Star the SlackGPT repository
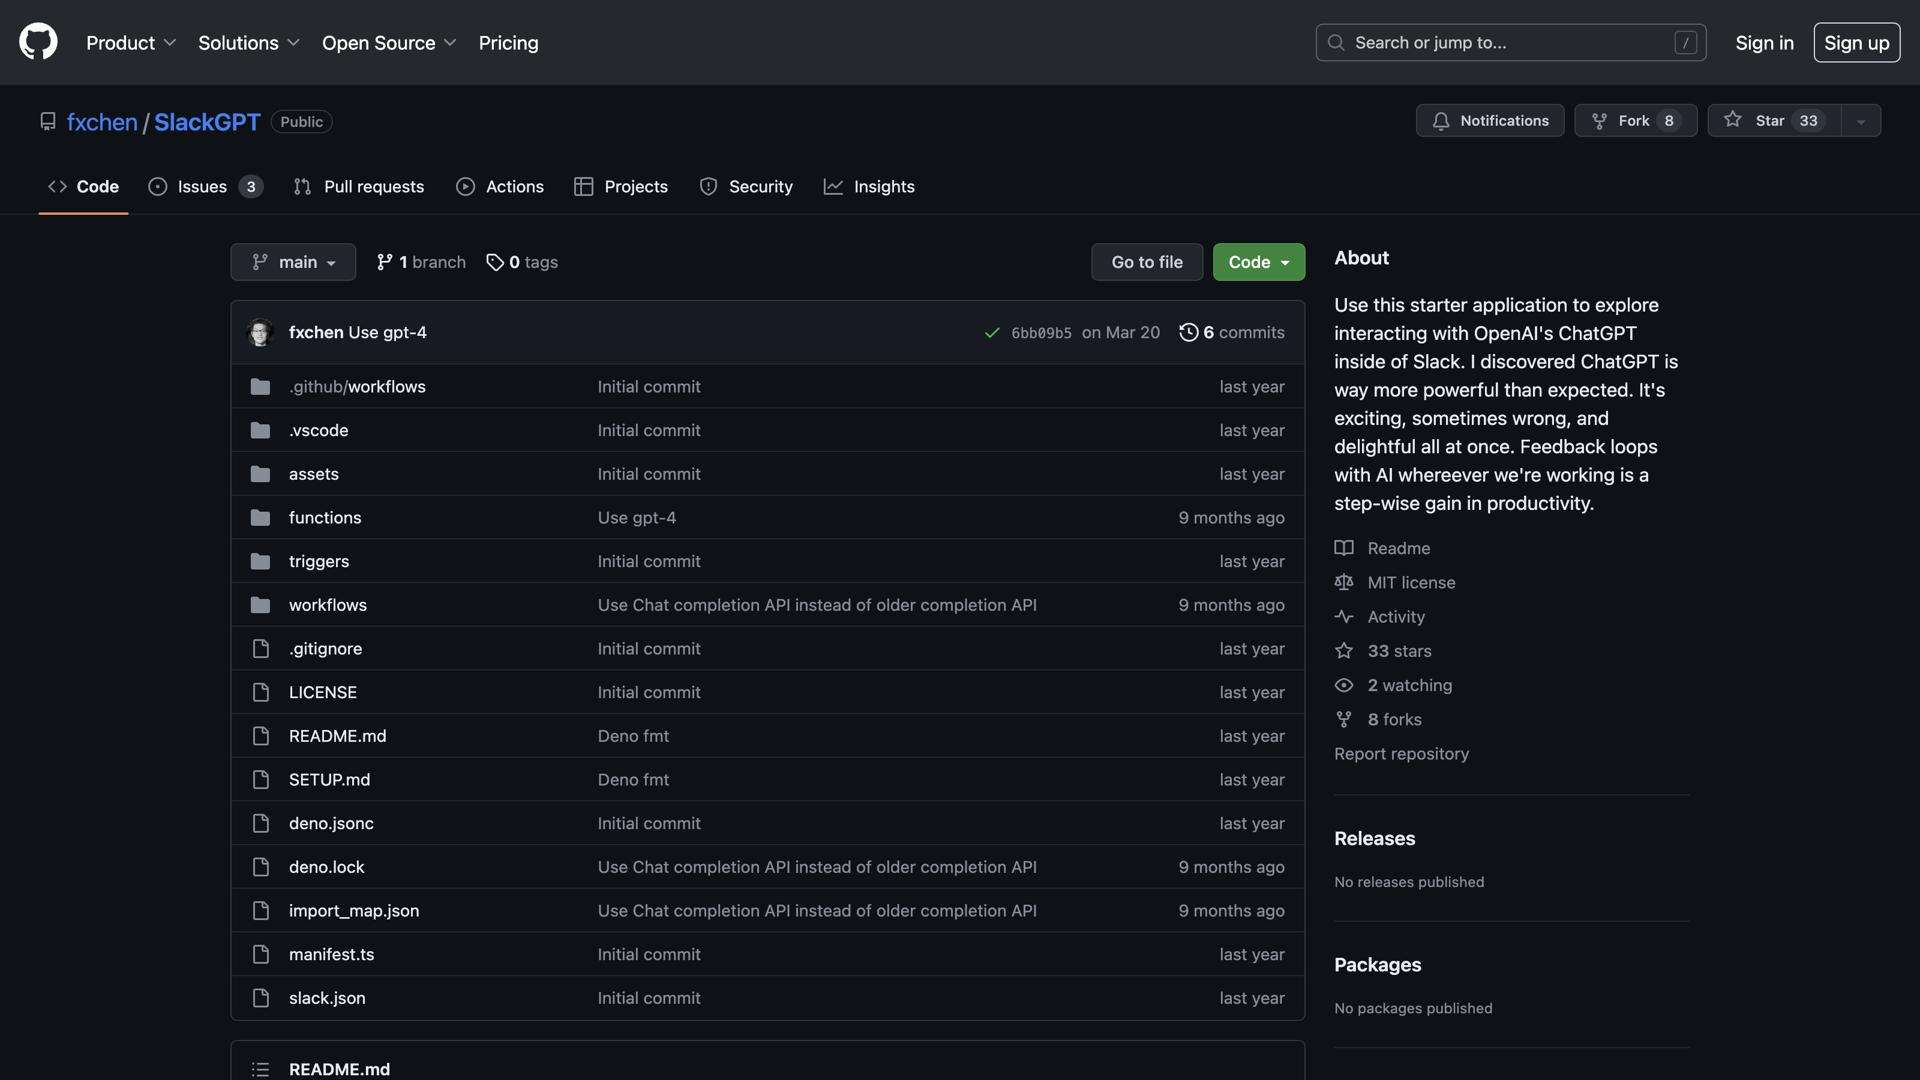 [x=1773, y=121]
